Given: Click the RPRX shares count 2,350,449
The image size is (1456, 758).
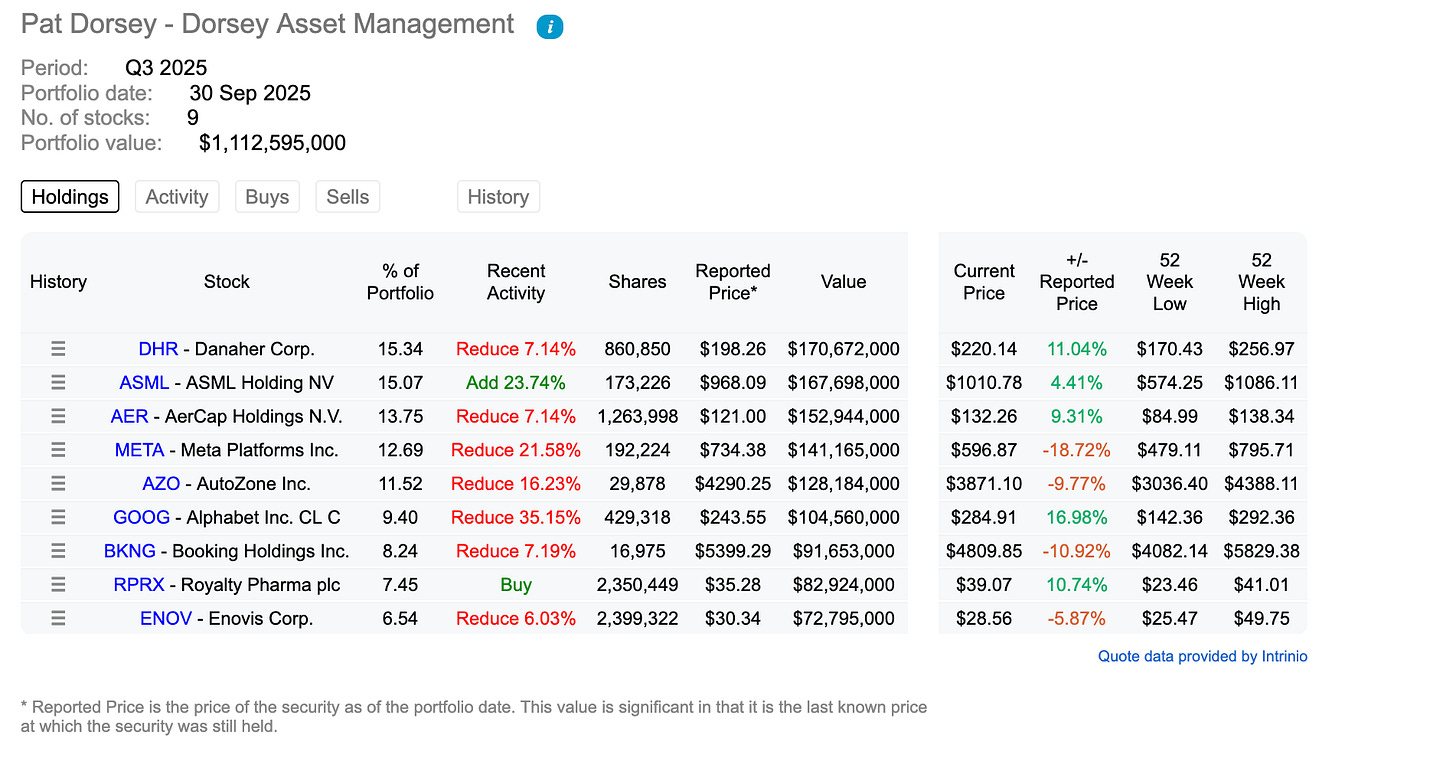Looking at the screenshot, I should (x=637, y=585).
